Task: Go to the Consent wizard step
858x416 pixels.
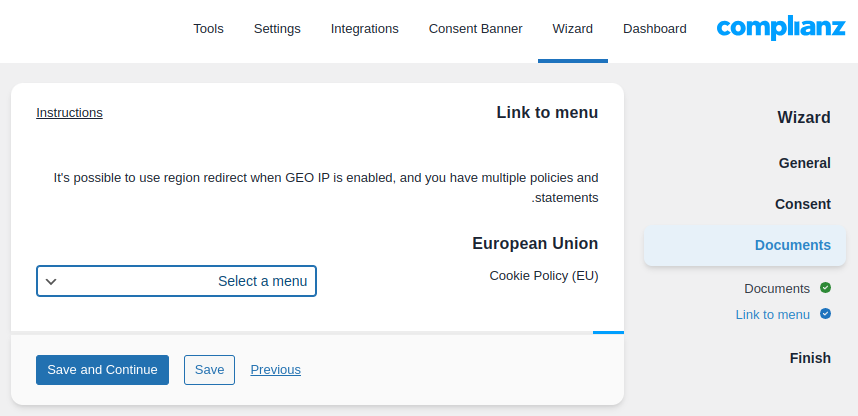Action: (x=802, y=204)
